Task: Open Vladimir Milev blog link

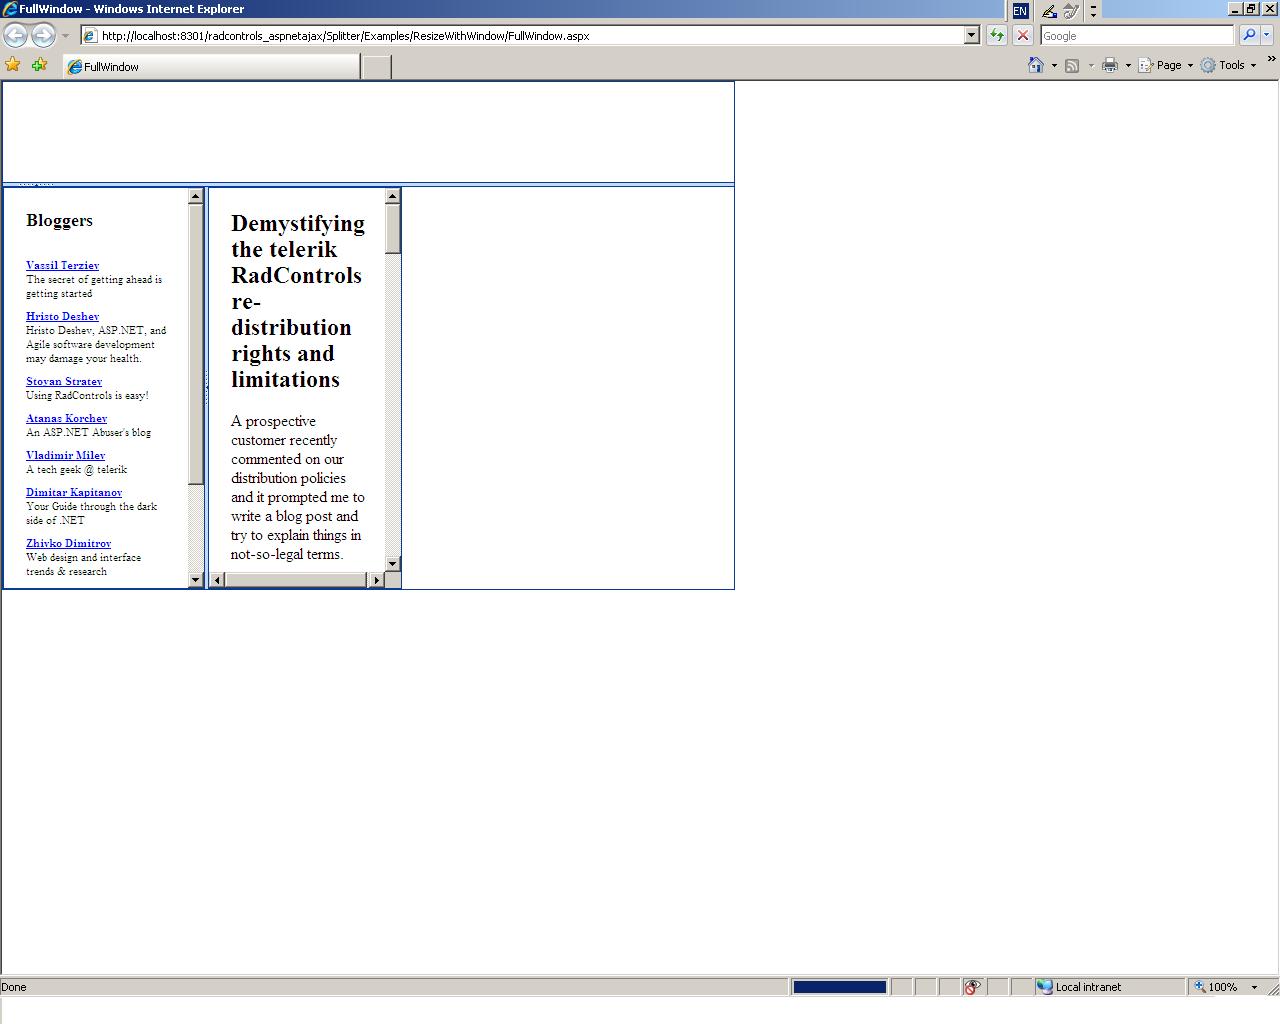Action: (65, 455)
